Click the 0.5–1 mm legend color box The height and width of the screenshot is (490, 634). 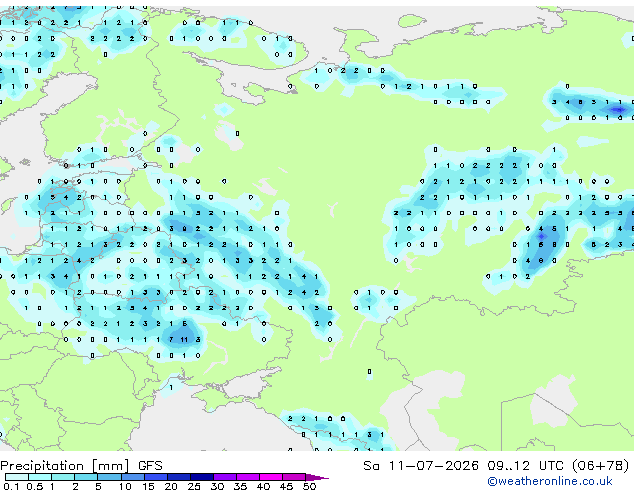tap(40, 477)
